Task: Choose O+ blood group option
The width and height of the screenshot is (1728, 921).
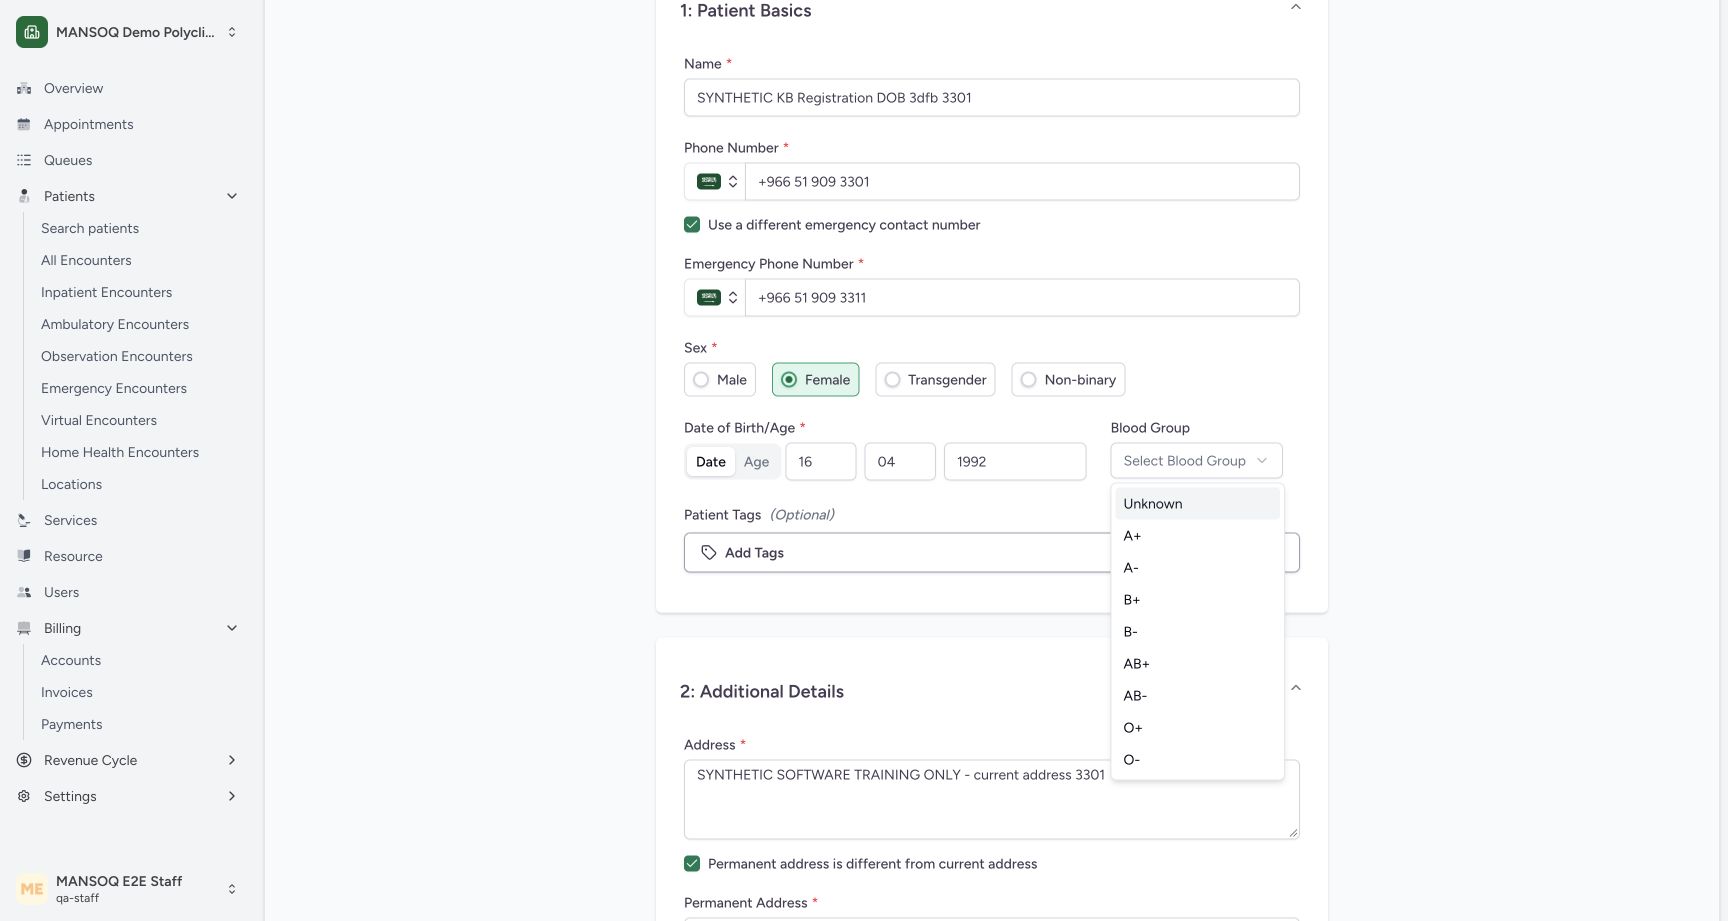Action: (1197, 728)
